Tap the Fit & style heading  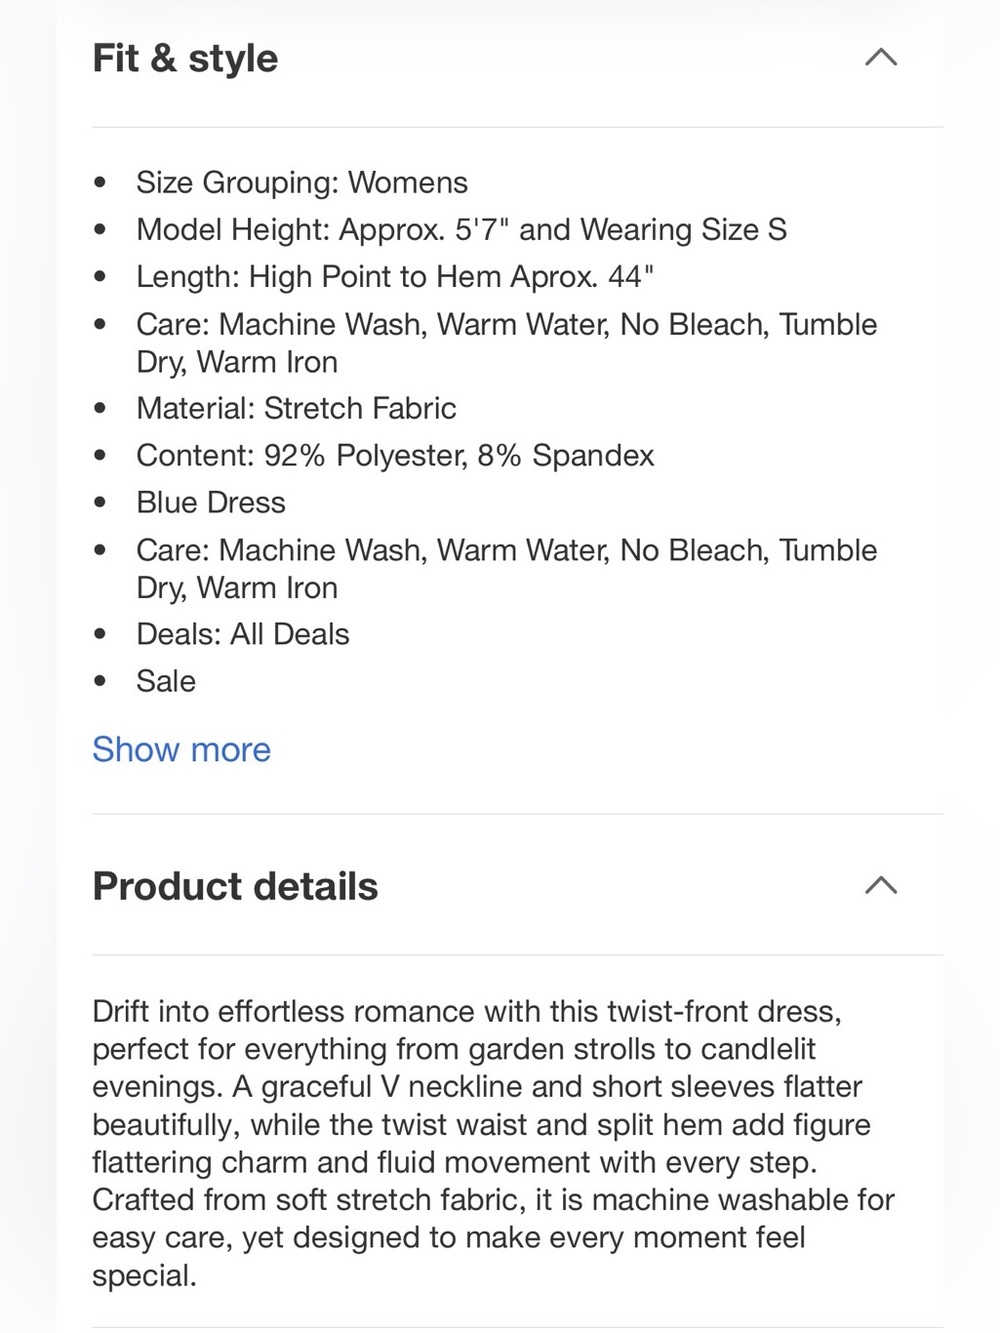click(x=185, y=58)
